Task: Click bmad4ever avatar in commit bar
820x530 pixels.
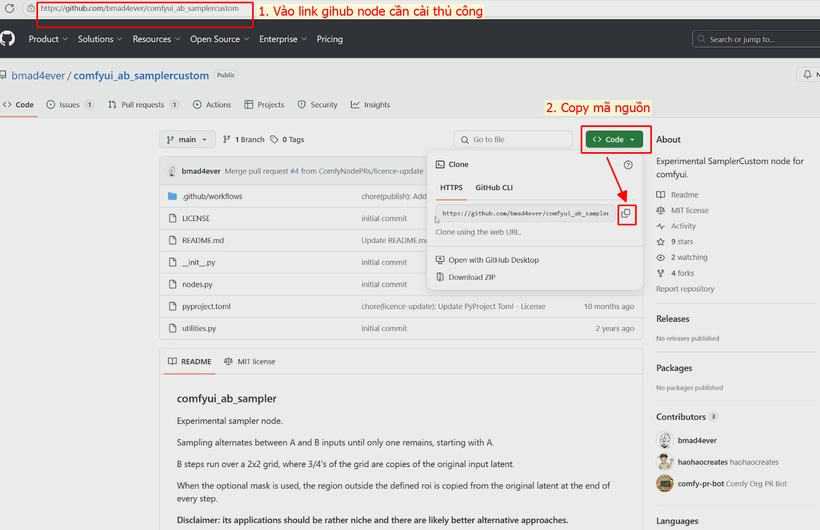Action: (x=172, y=171)
